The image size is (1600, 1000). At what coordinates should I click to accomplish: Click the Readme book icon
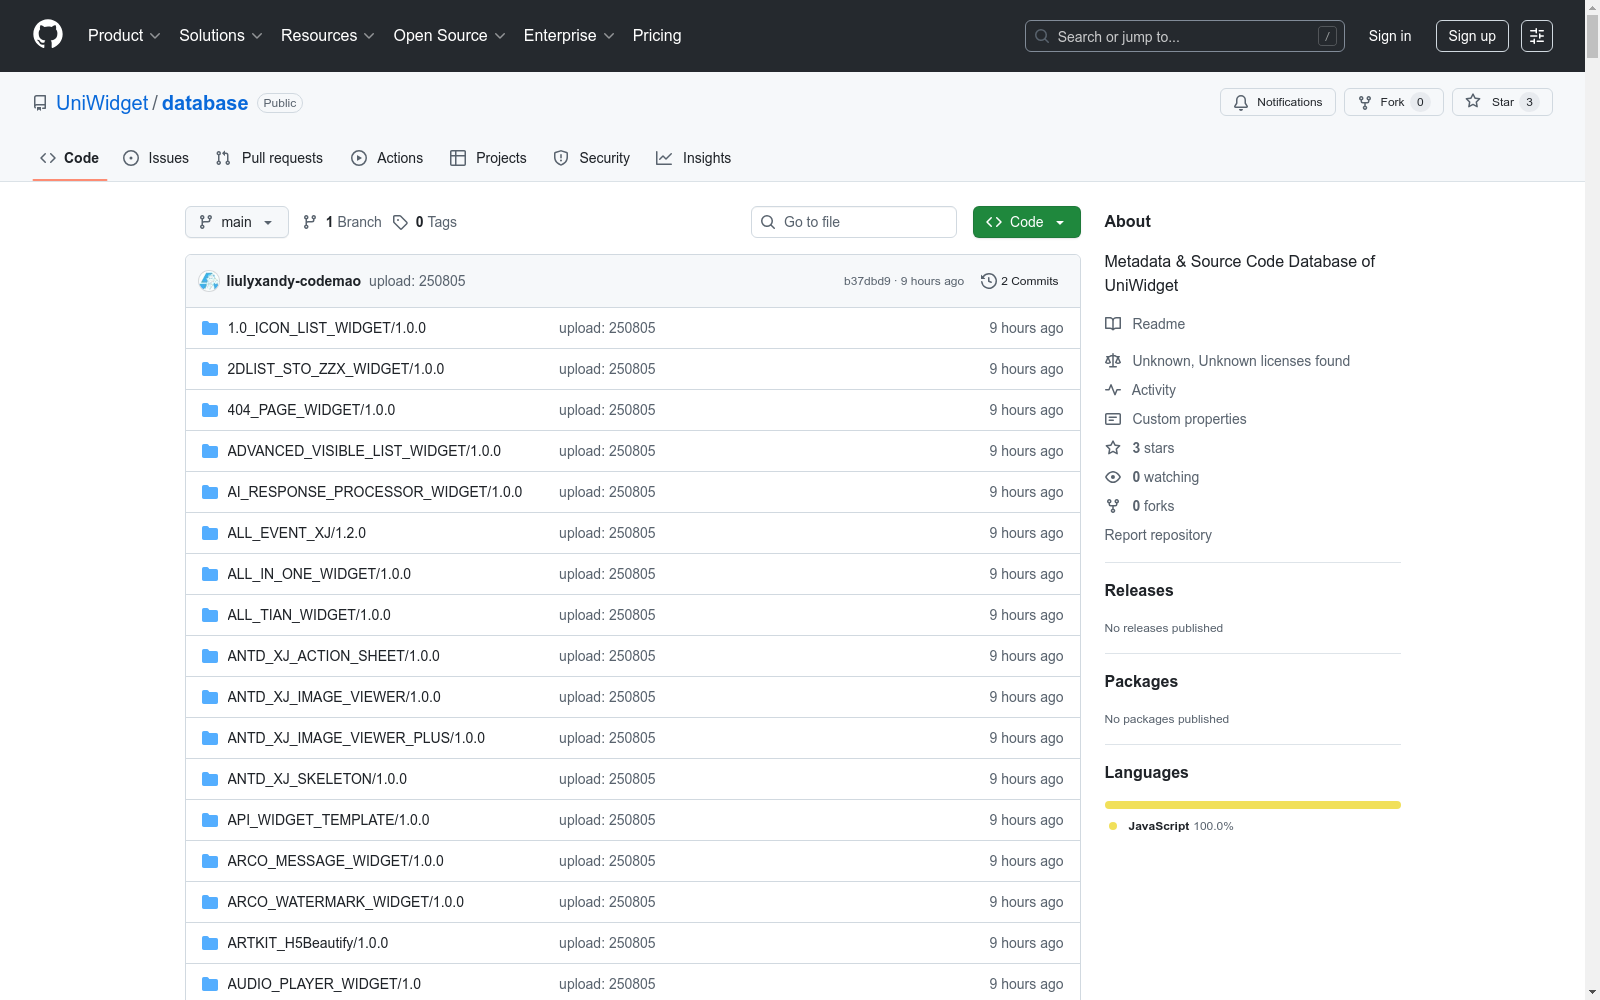point(1113,324)
